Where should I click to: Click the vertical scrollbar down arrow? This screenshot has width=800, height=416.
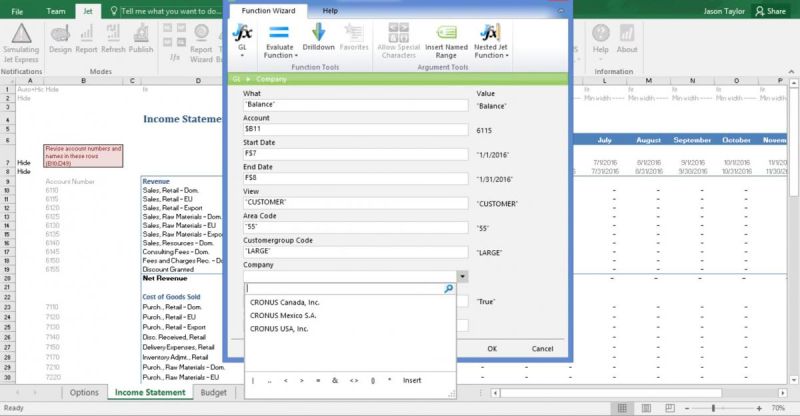point(793,380)
